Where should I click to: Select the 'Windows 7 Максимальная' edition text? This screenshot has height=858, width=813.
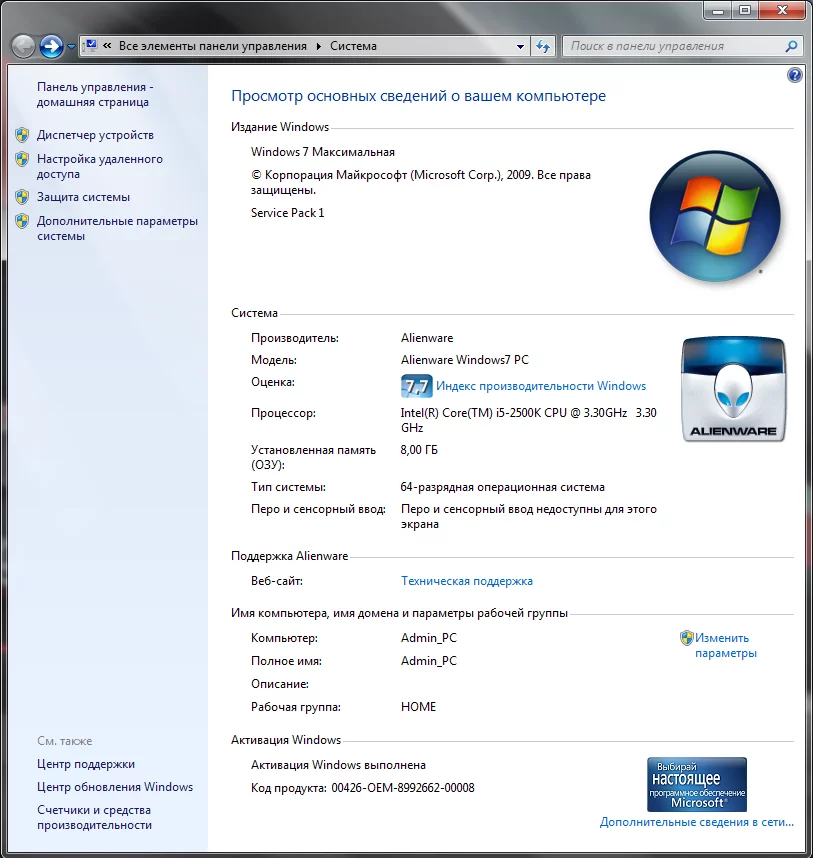click(x=323, y=152)
